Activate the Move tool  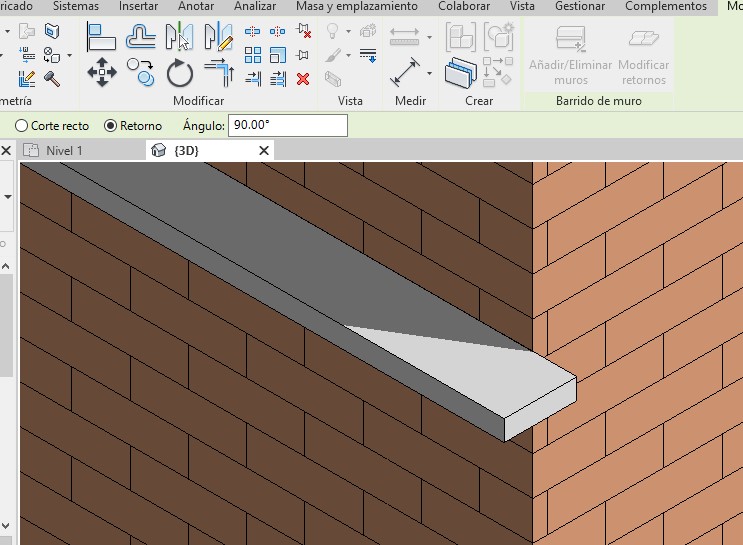pyautogui.click(x=101, y=72)
